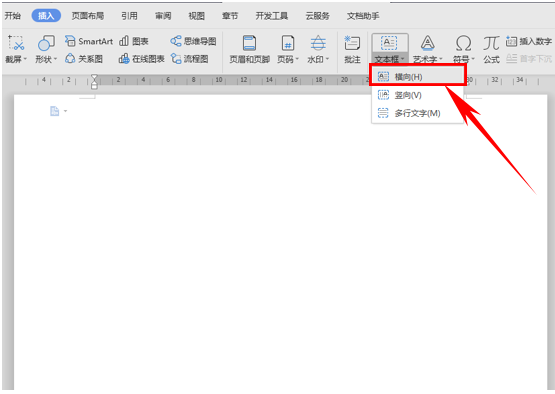This screenshot has height=394, width=555.
Task: Click 插入数字 insert number
Action: coord(529,41)
